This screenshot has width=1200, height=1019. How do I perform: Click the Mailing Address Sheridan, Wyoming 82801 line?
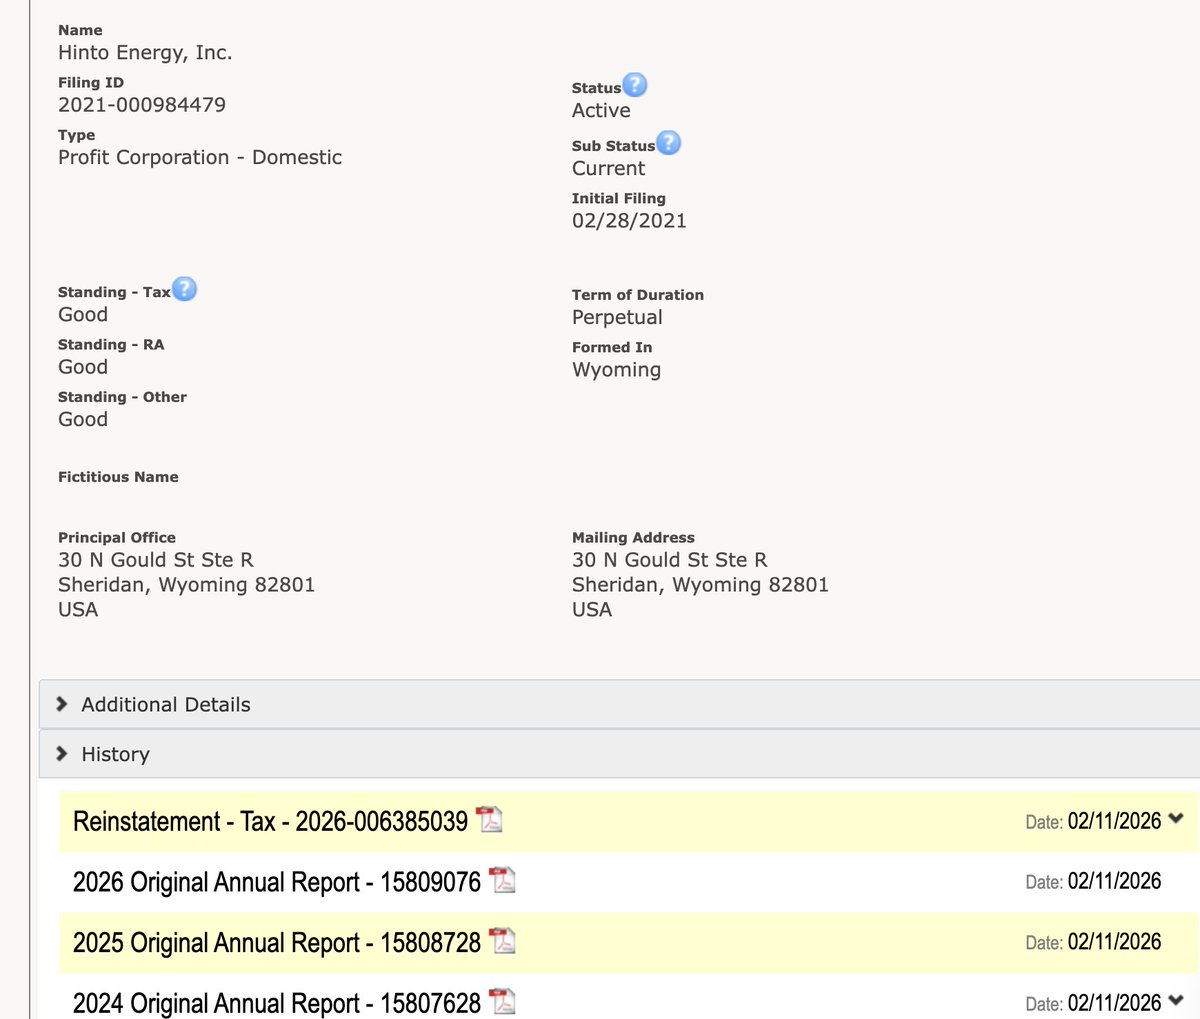click(700, 585)
